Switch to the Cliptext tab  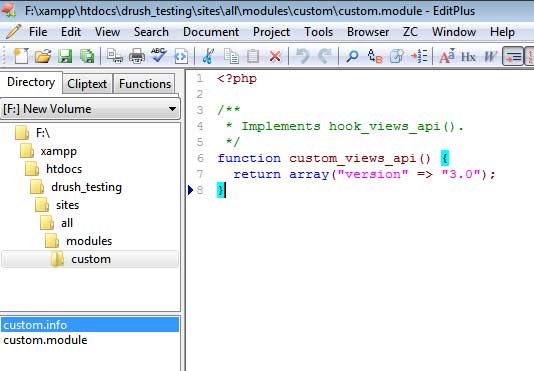[87, 84]
